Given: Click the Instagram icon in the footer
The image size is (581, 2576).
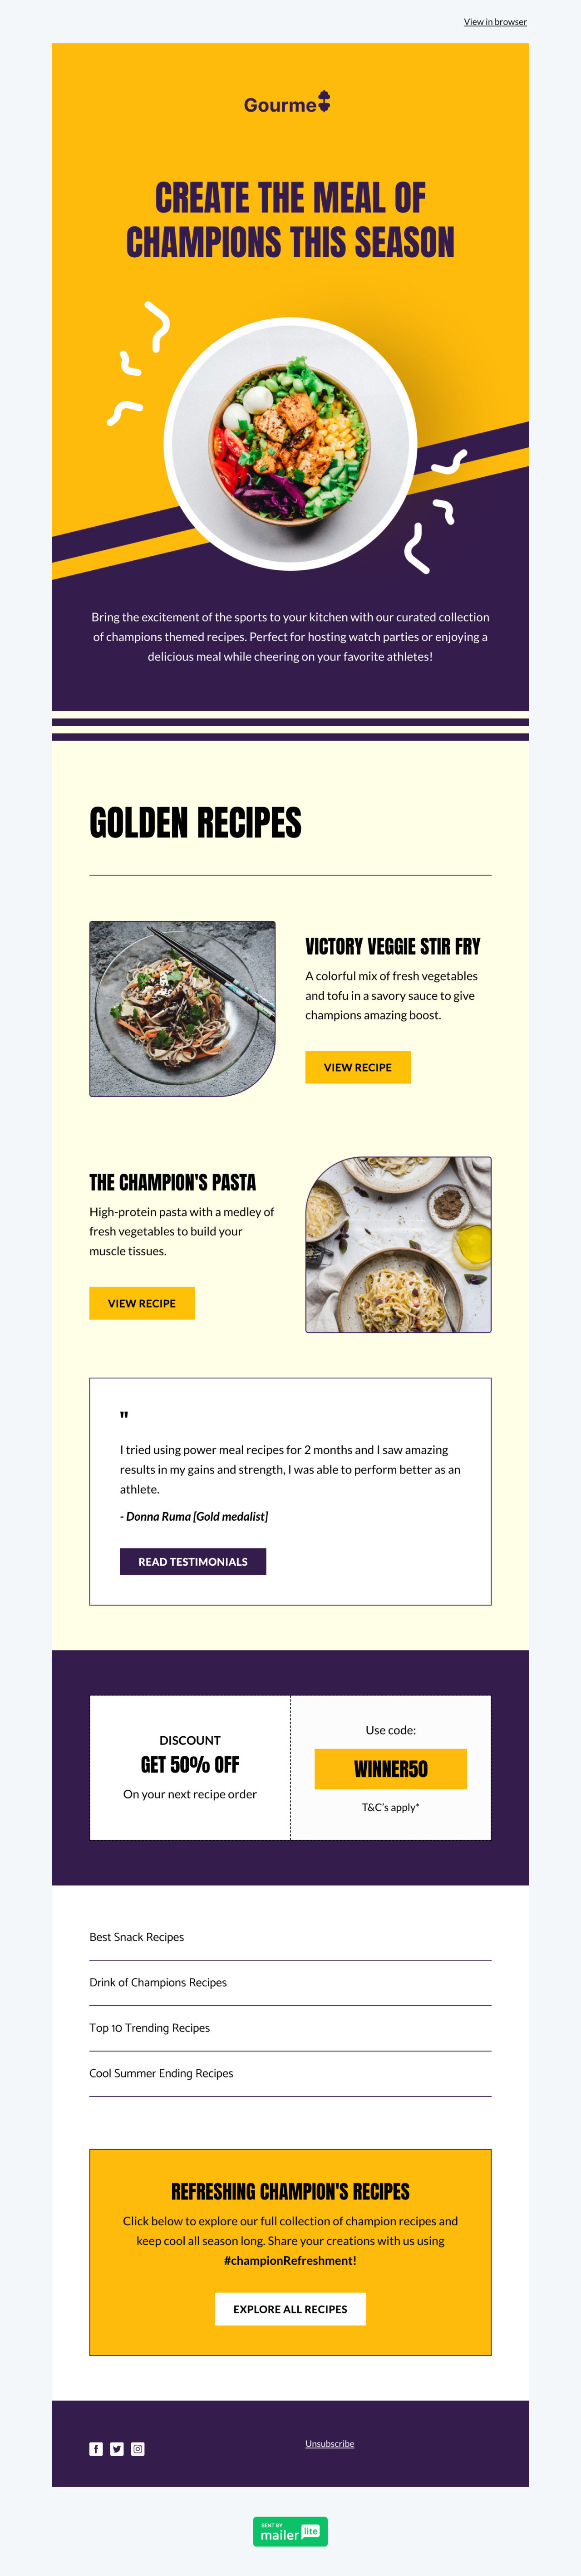Looking at the screenshot, I should point(138,2448).
